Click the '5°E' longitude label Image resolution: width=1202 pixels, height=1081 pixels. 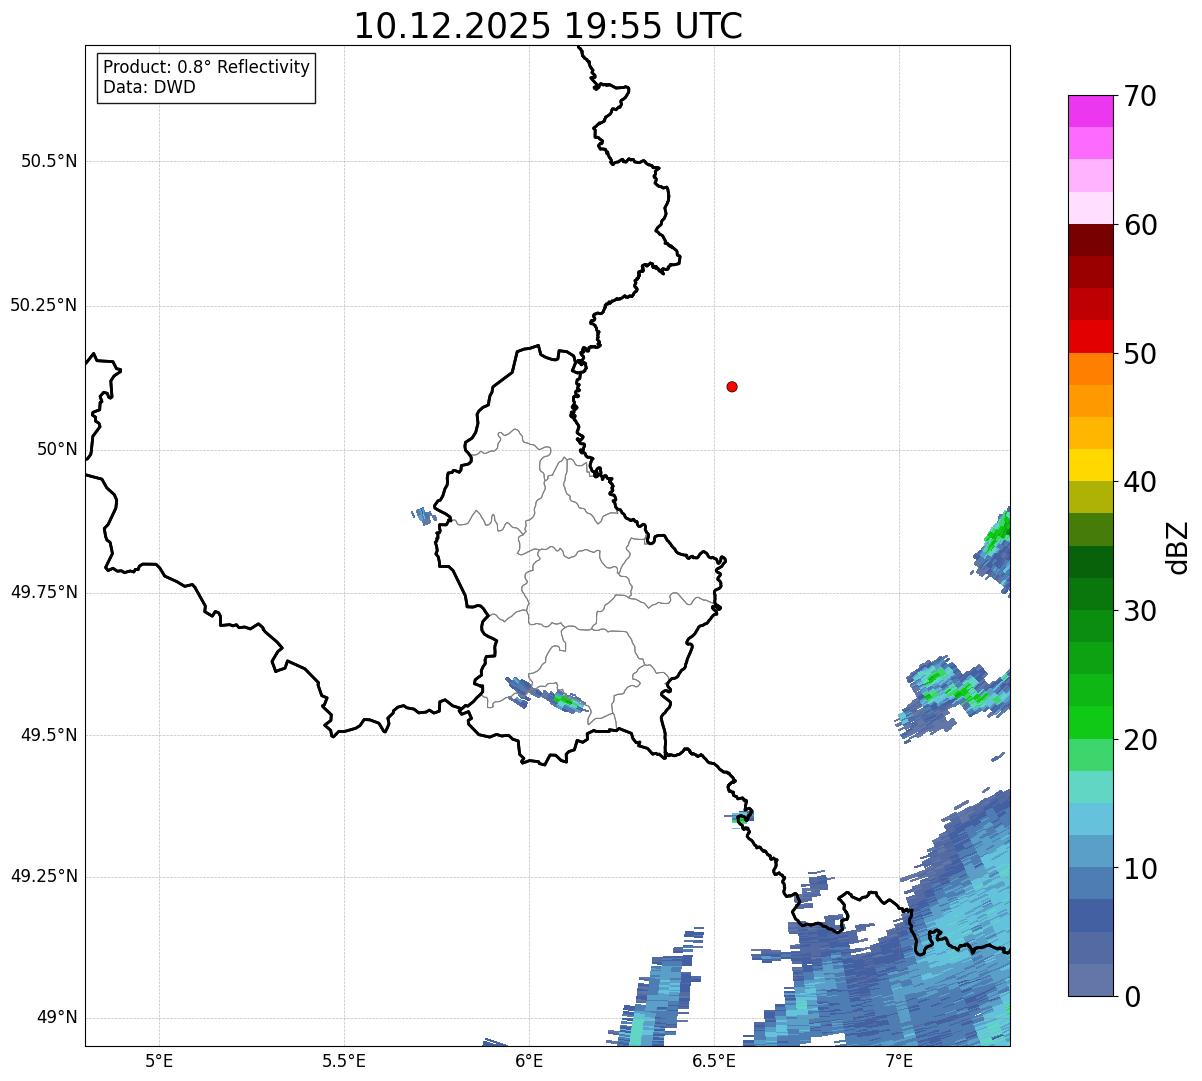[159, 1061]
